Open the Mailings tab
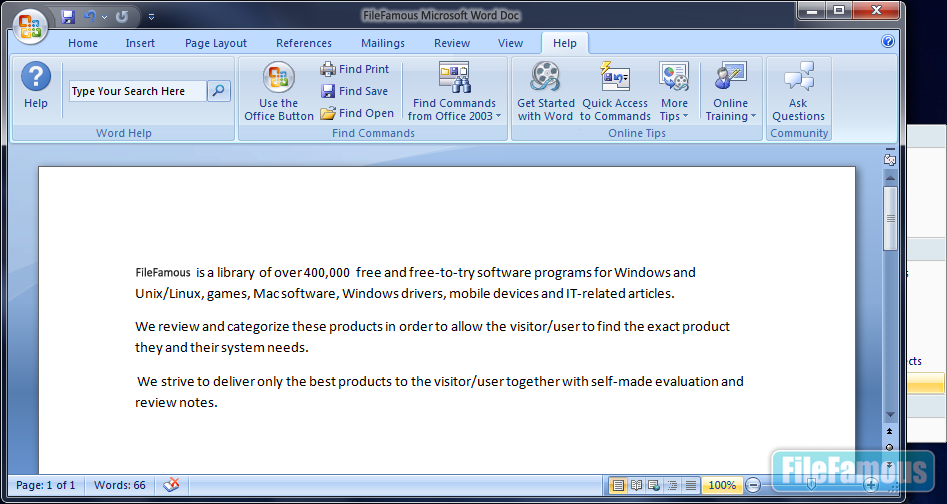 pos(383,43)
